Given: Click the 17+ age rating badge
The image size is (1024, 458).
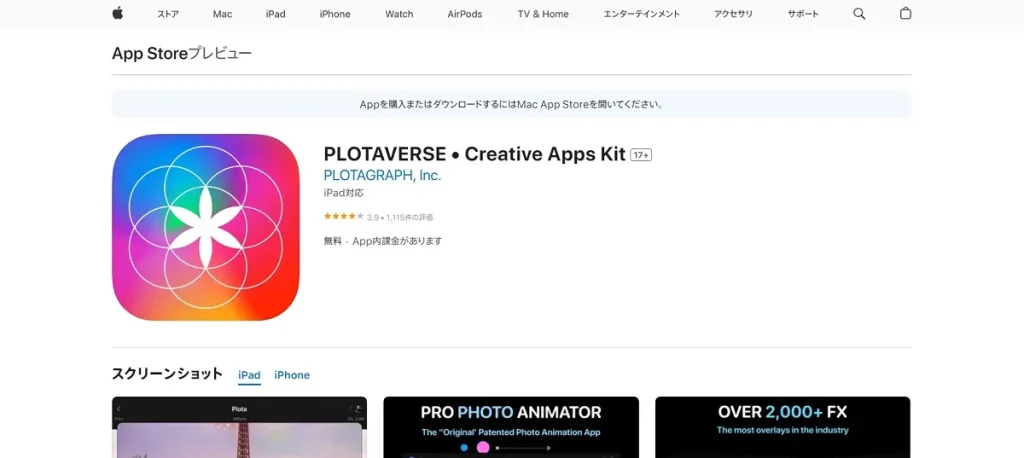Looking at the screenshot, I should (641, 155).
